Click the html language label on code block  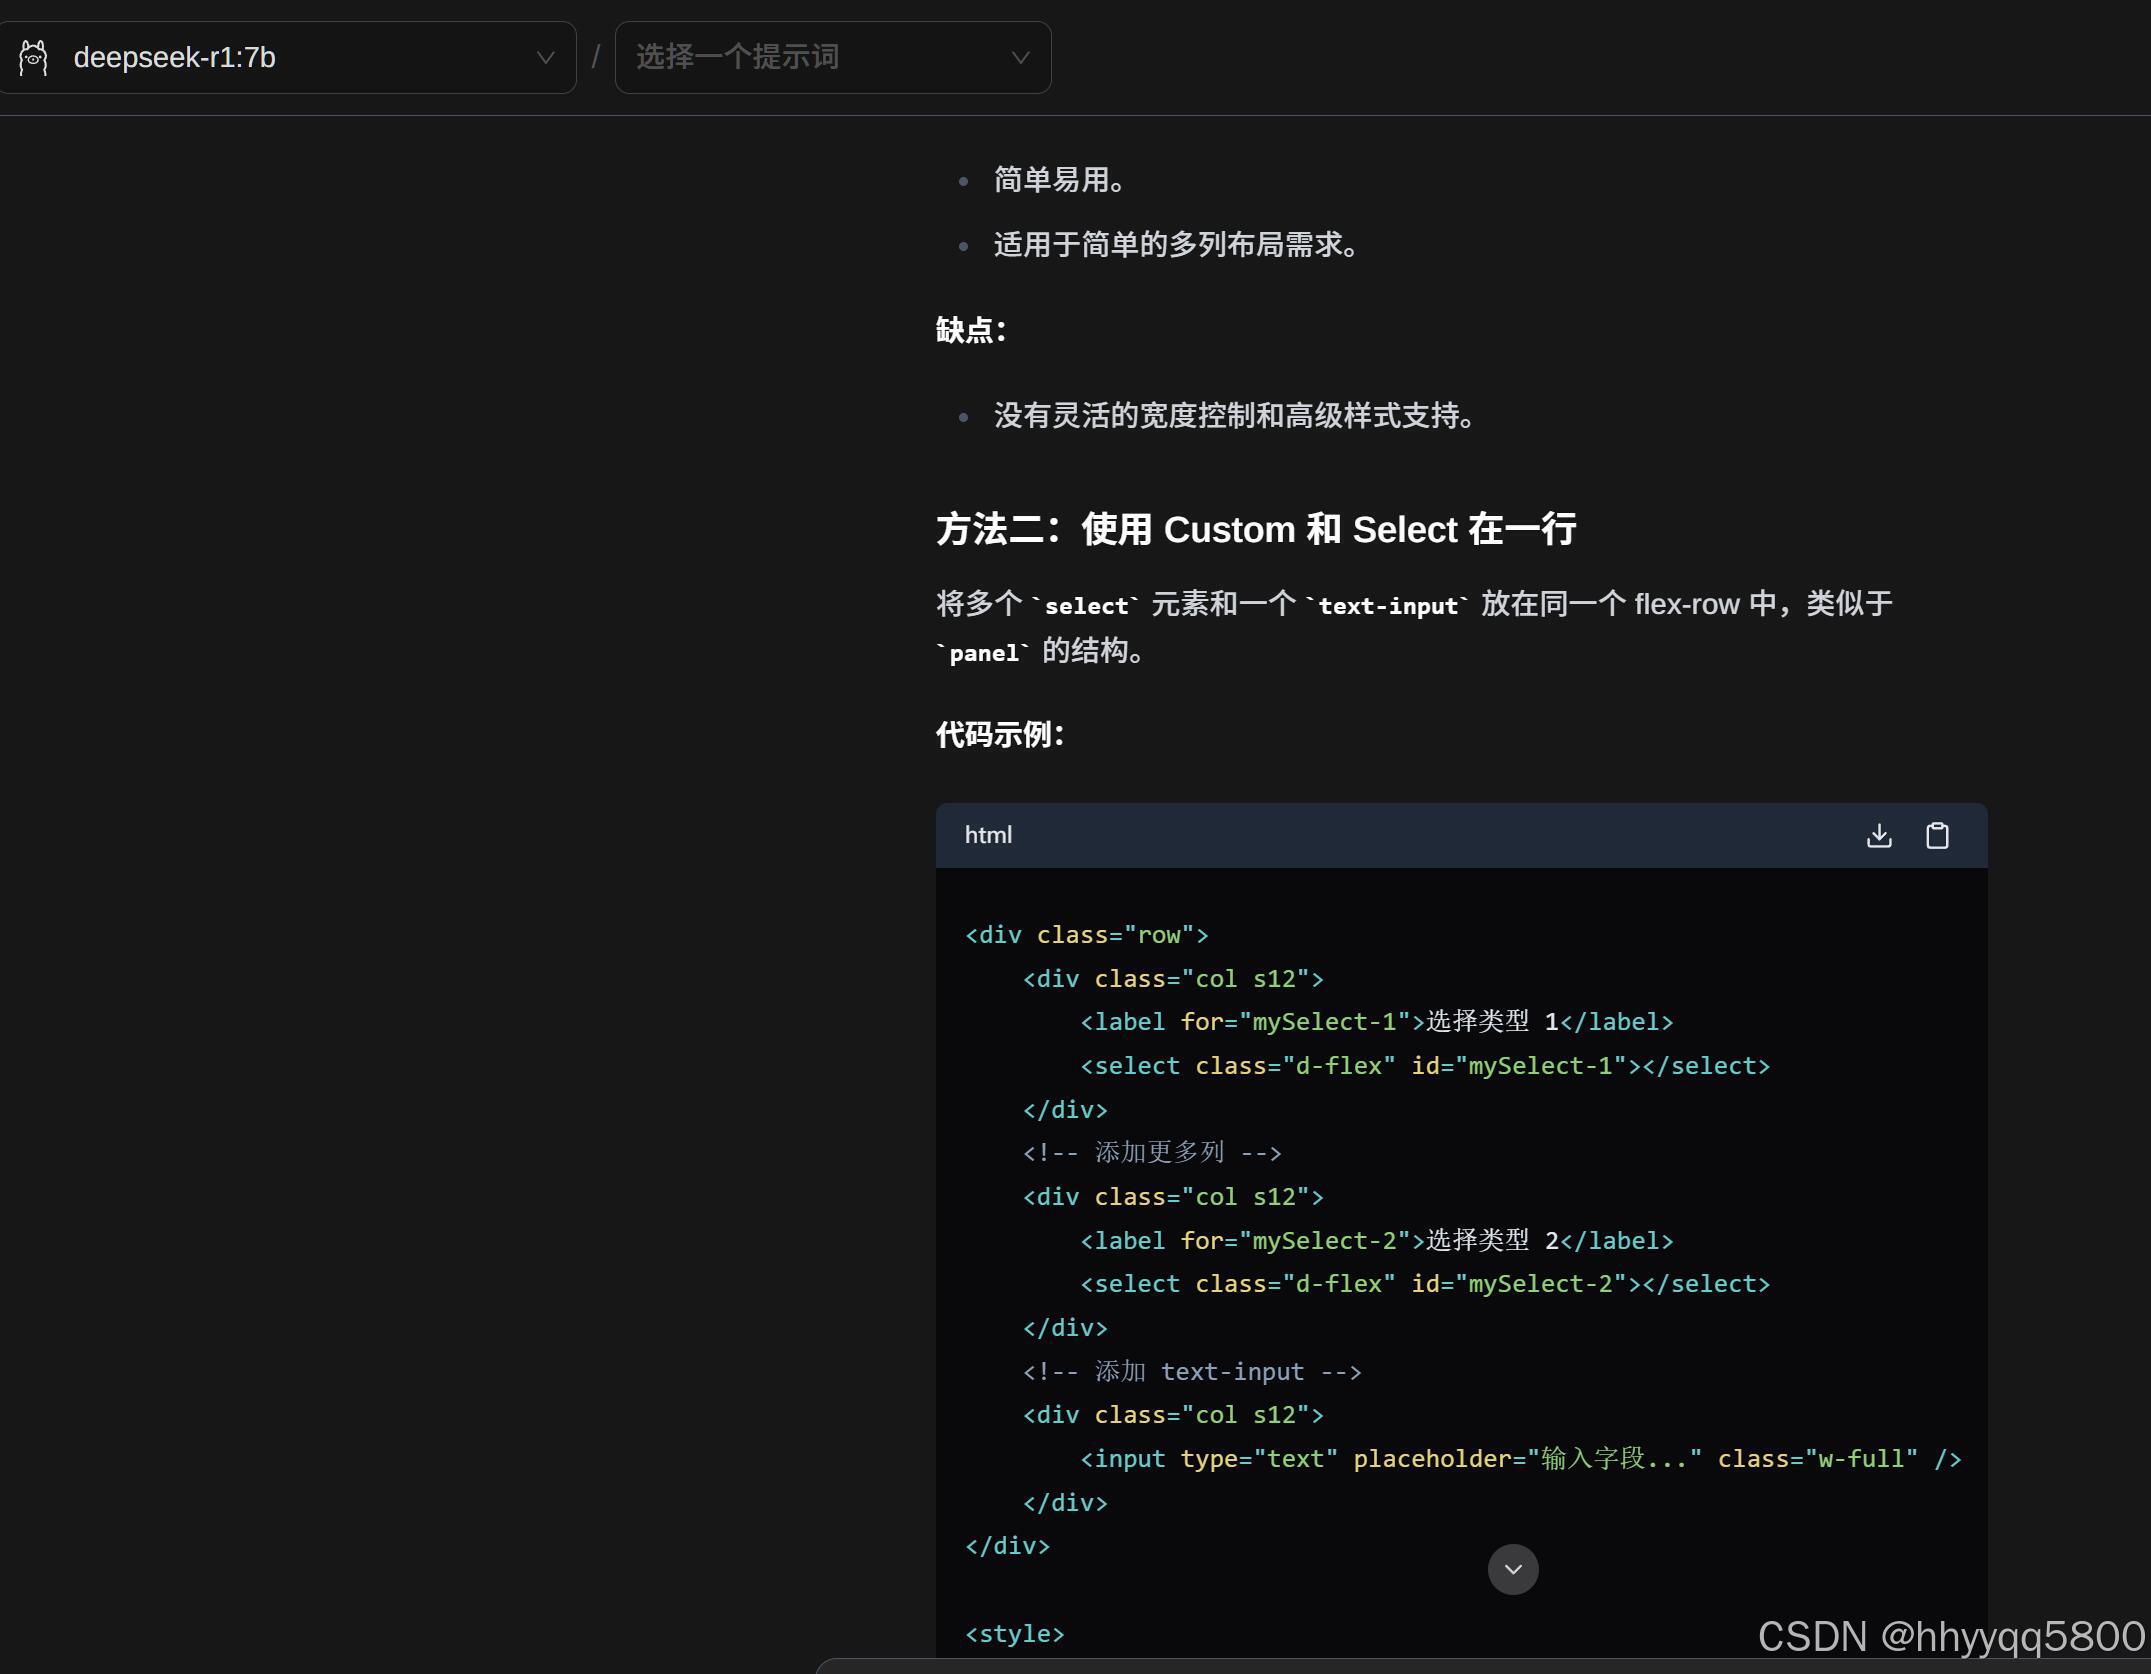click(988, 835)
